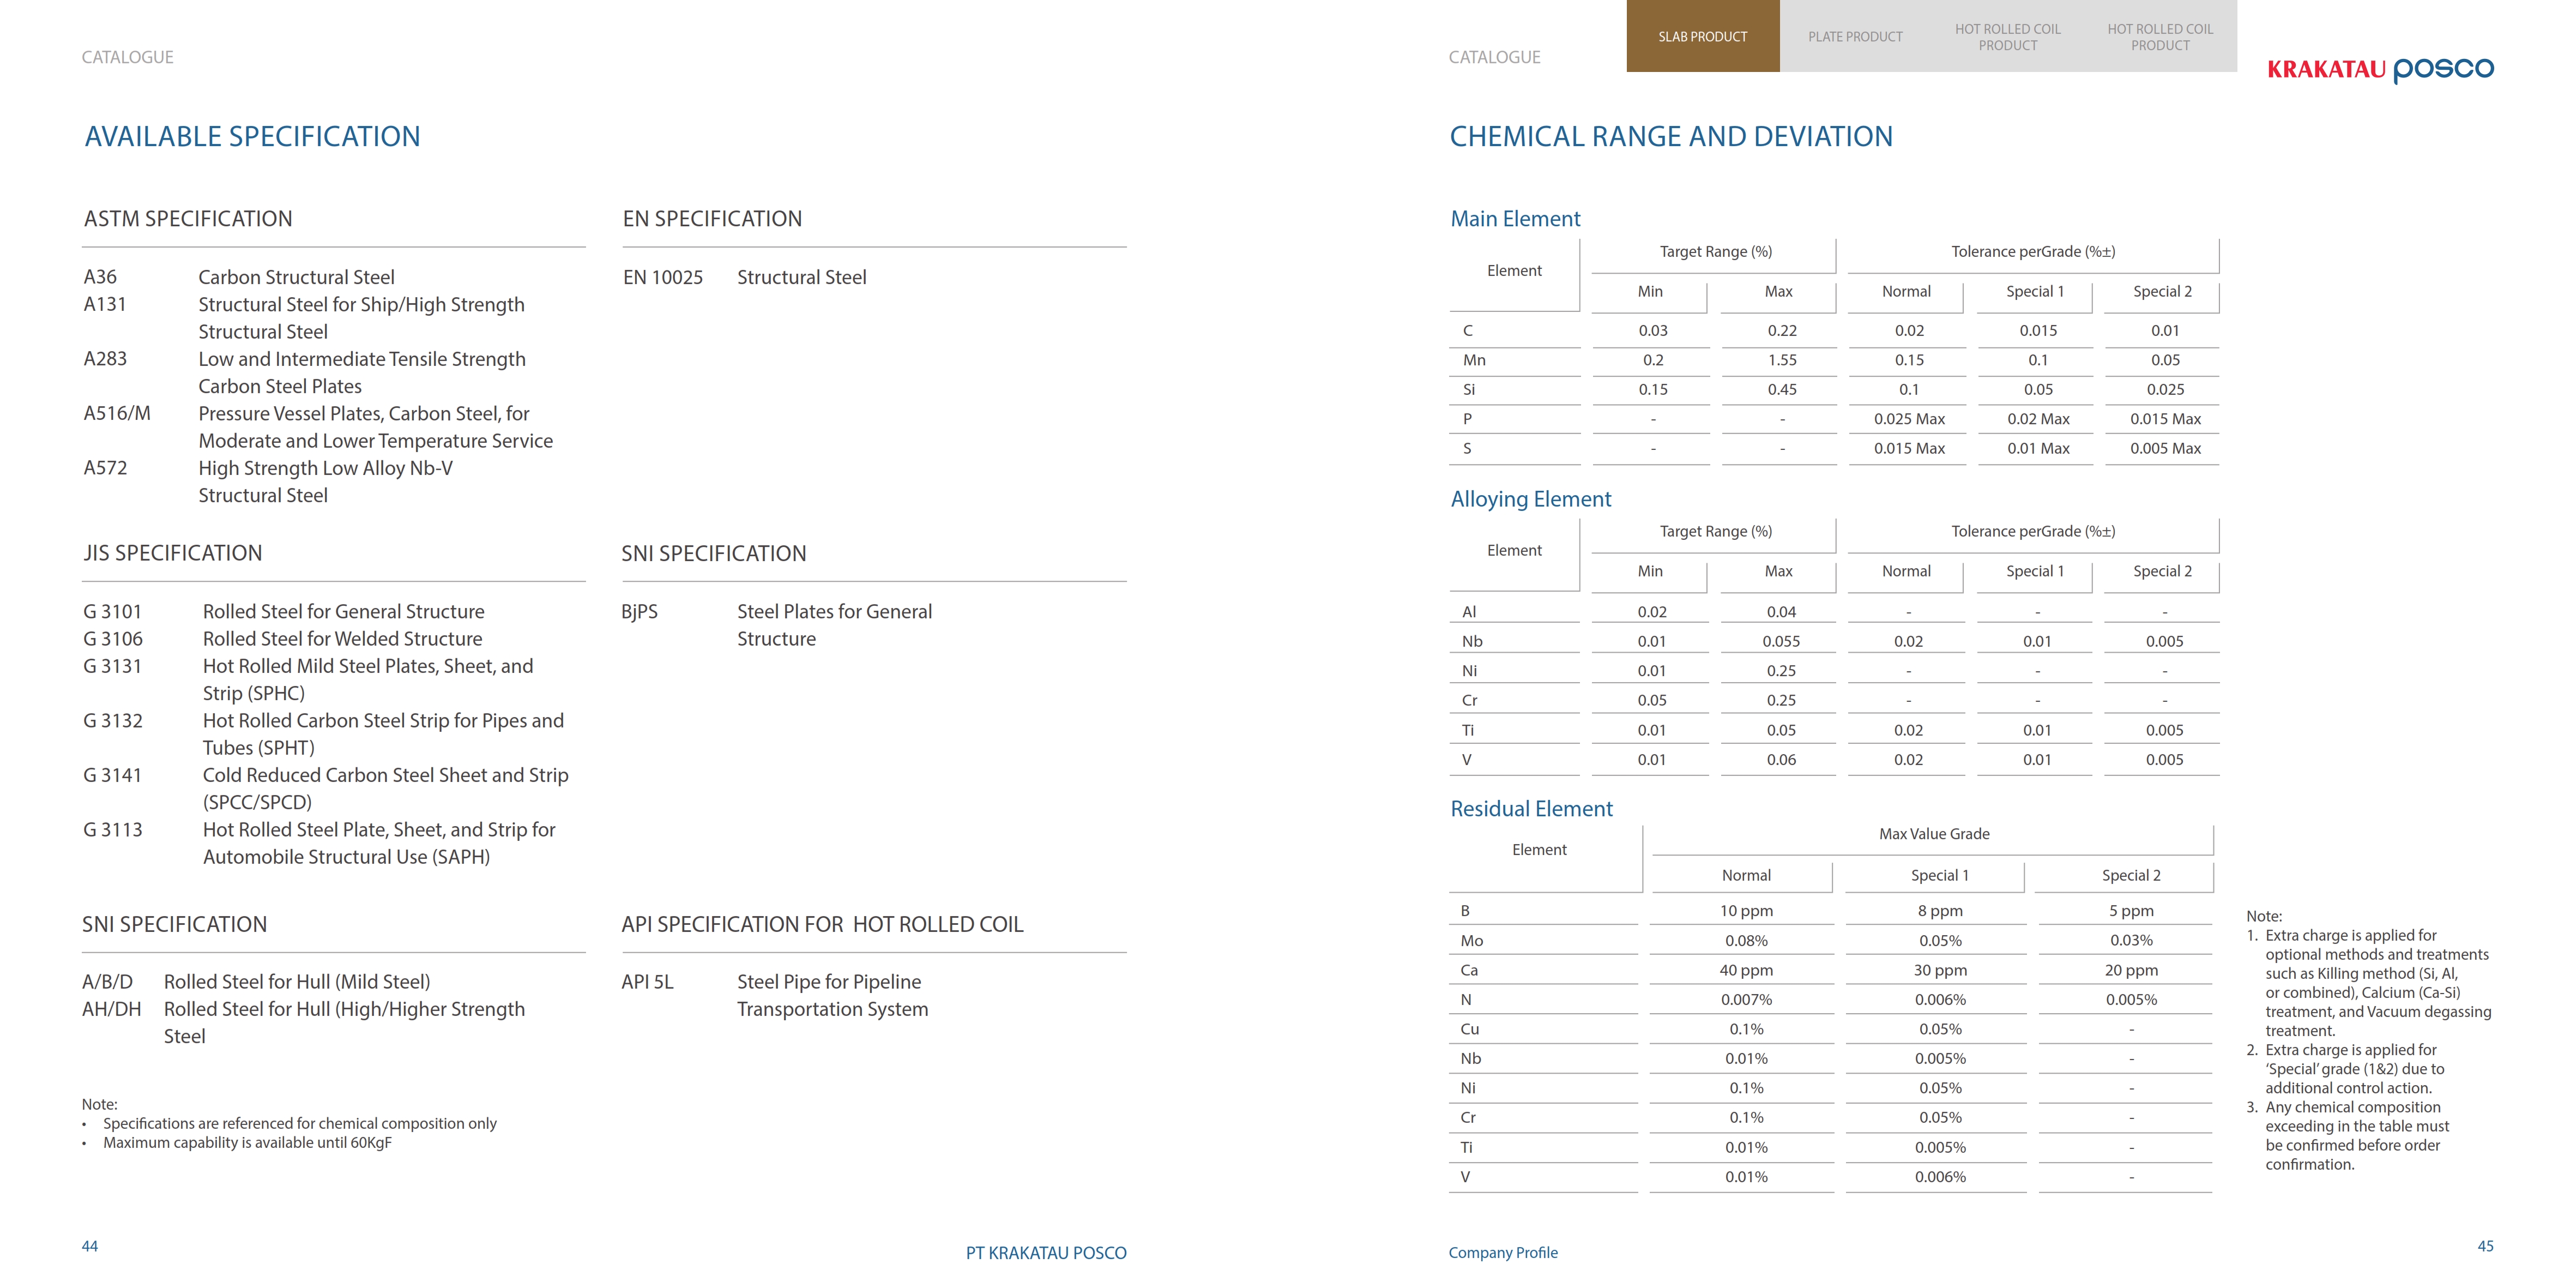Click the KRAKATAU POSCO logo

click(2380, 69)
